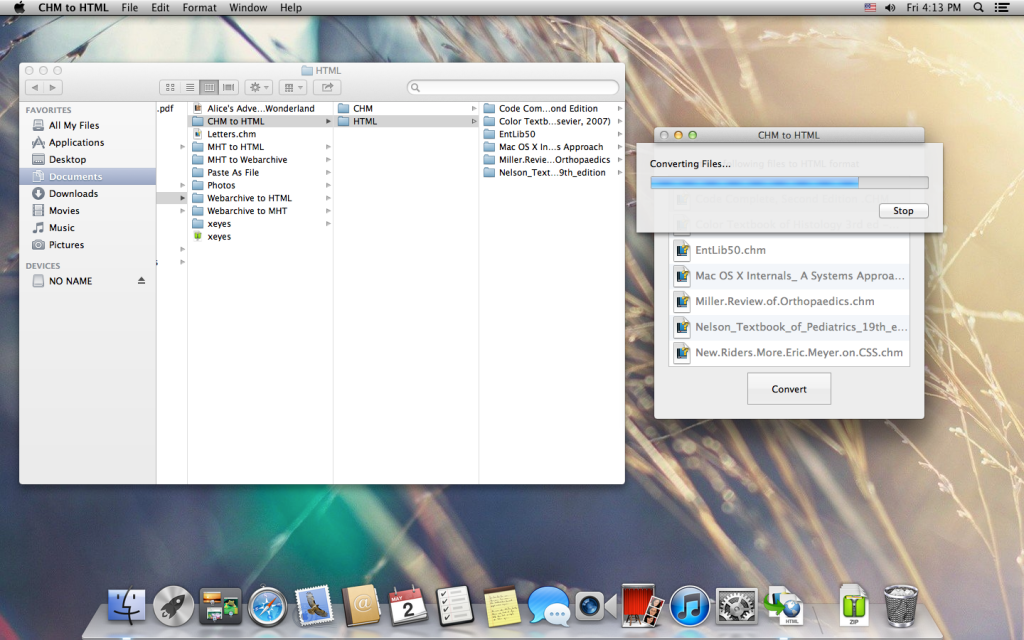The width and height of the screenshot is (1024, 640).
Task: Click the Convert button
Action: (789, 389)
